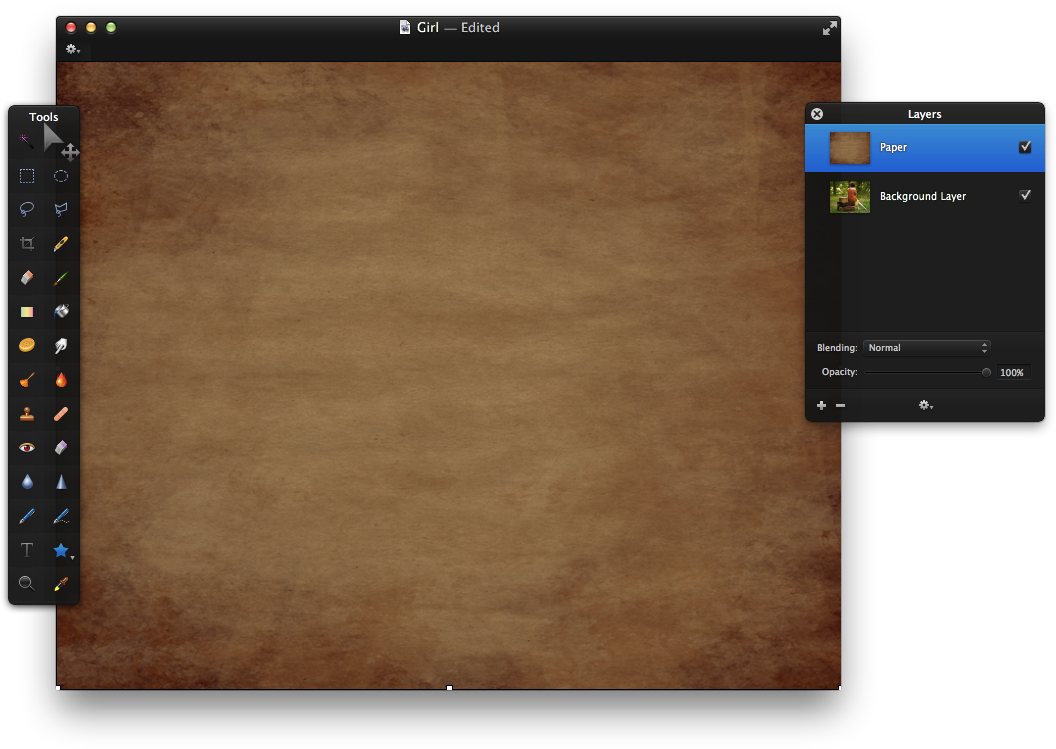Select the star Shape tool
Viewport: 1056px width, 749px height.
pos(61,549)
